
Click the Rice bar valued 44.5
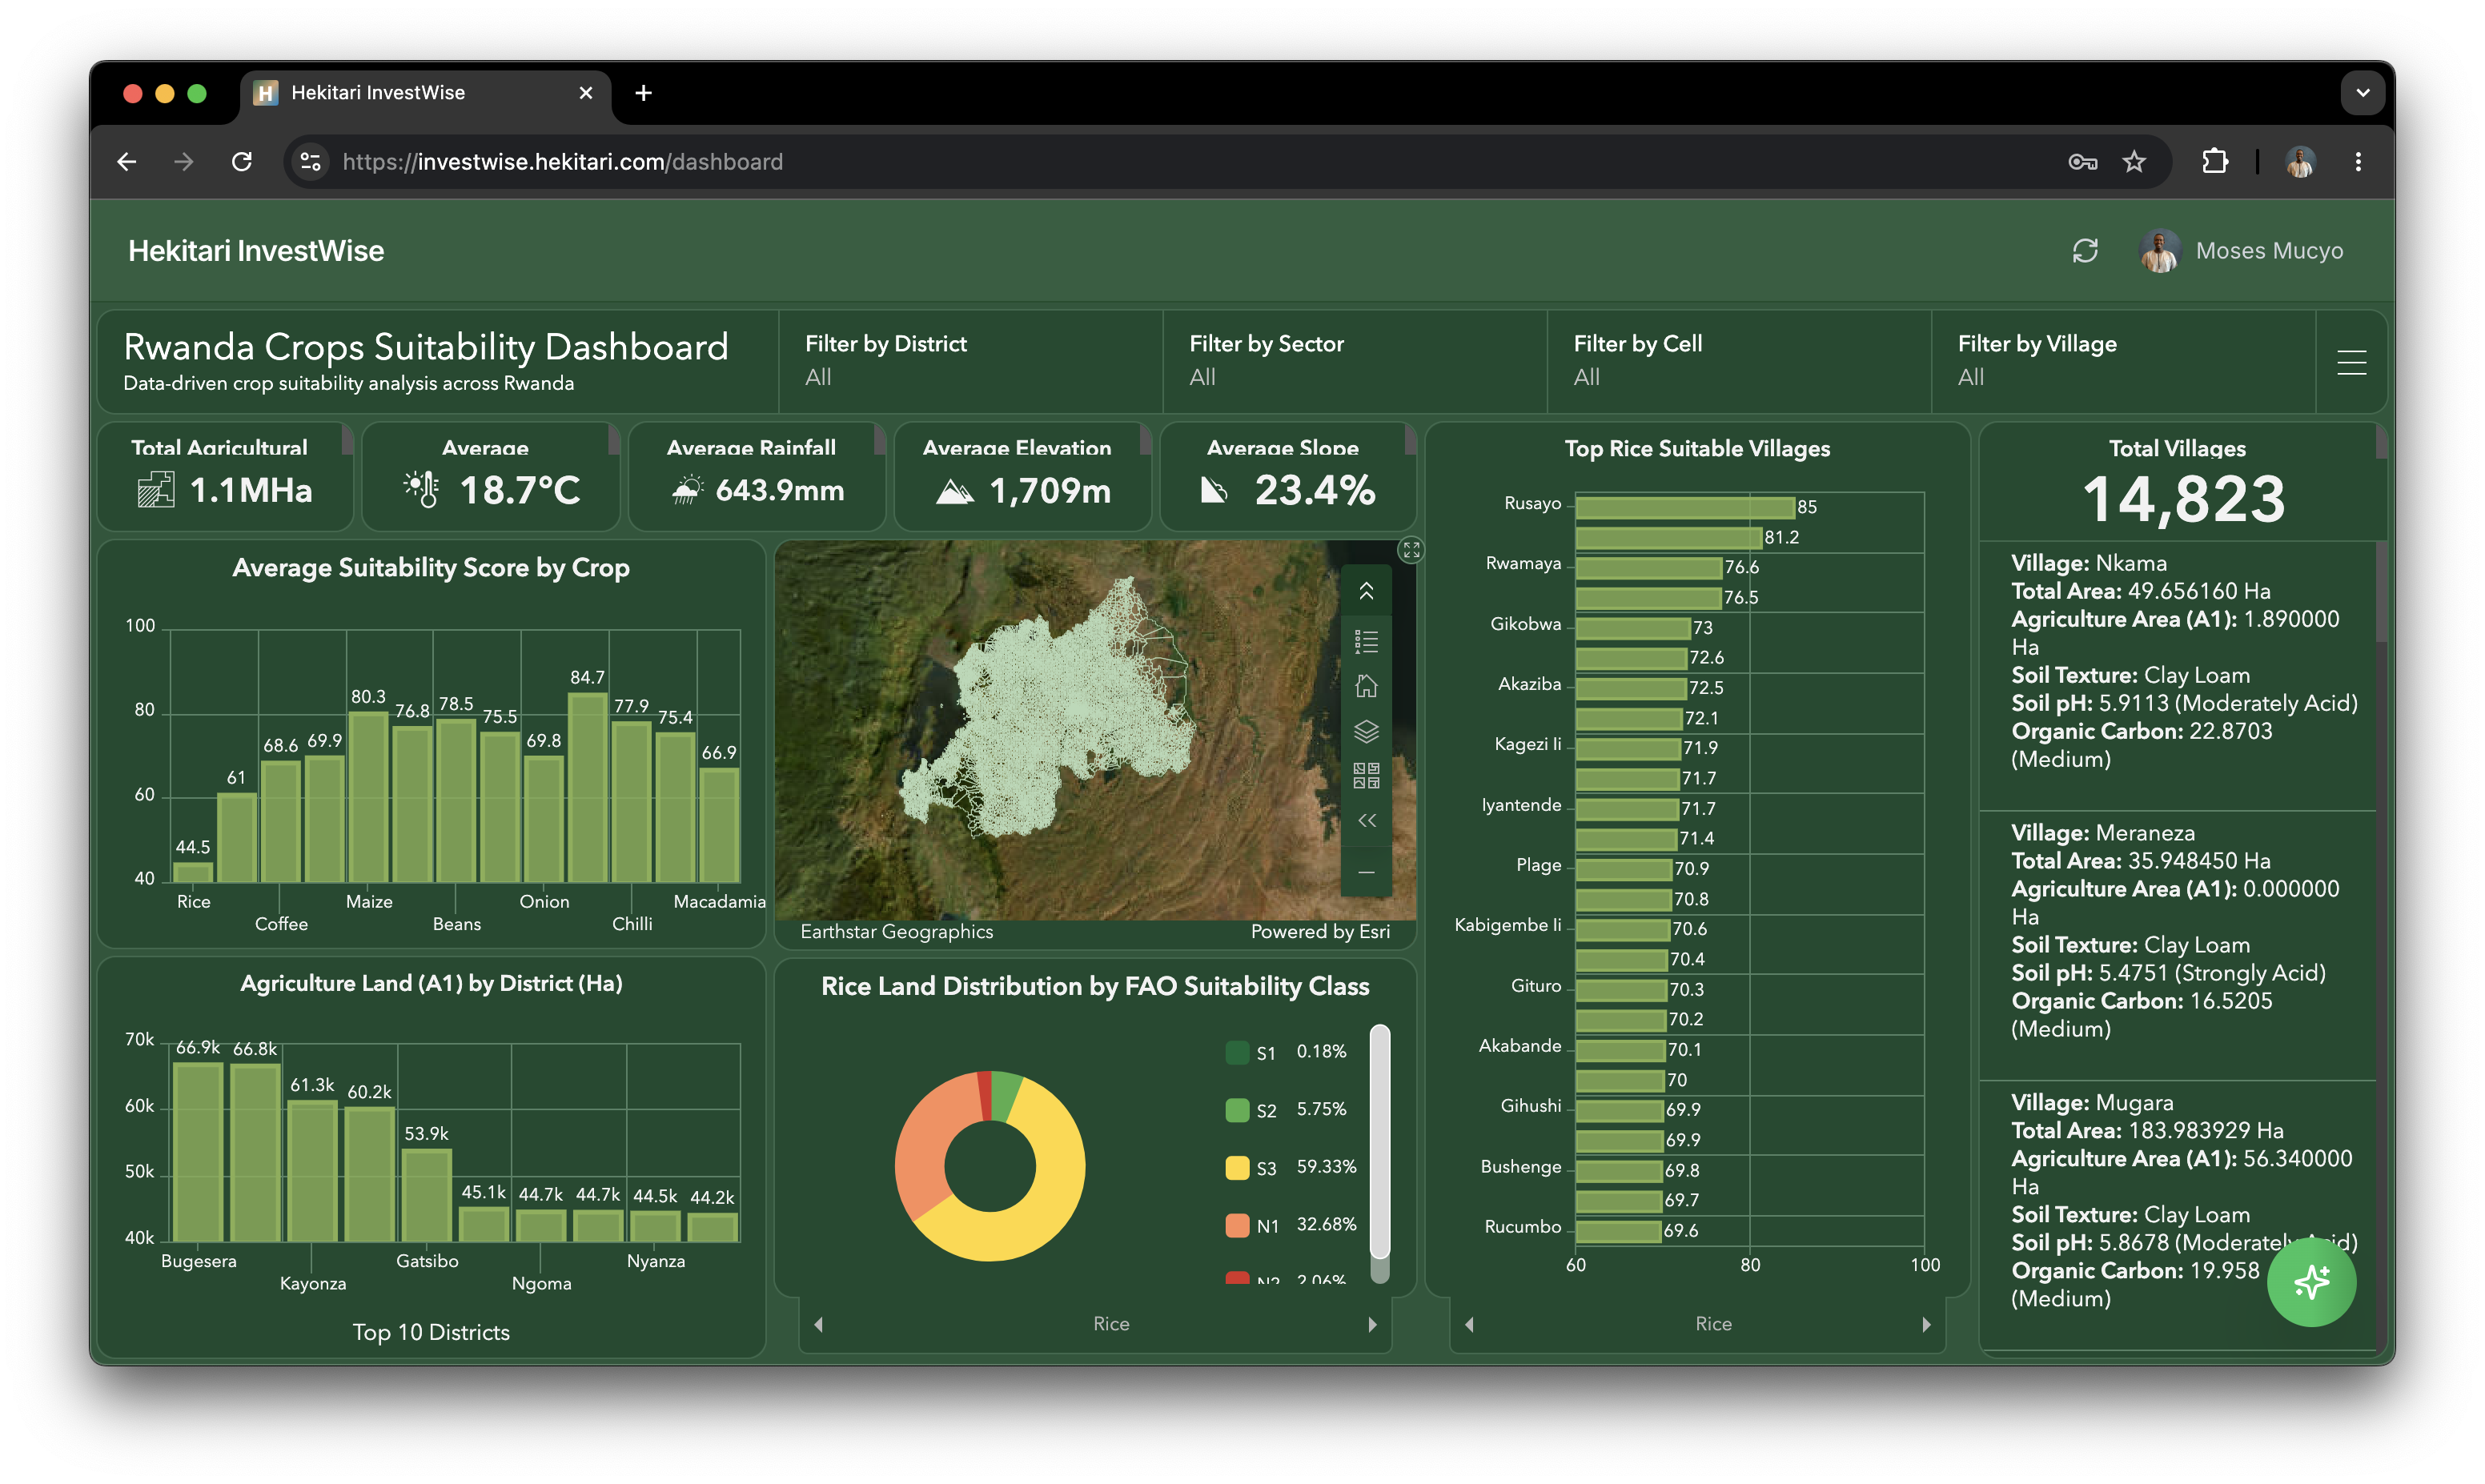(x=193, y=872)
